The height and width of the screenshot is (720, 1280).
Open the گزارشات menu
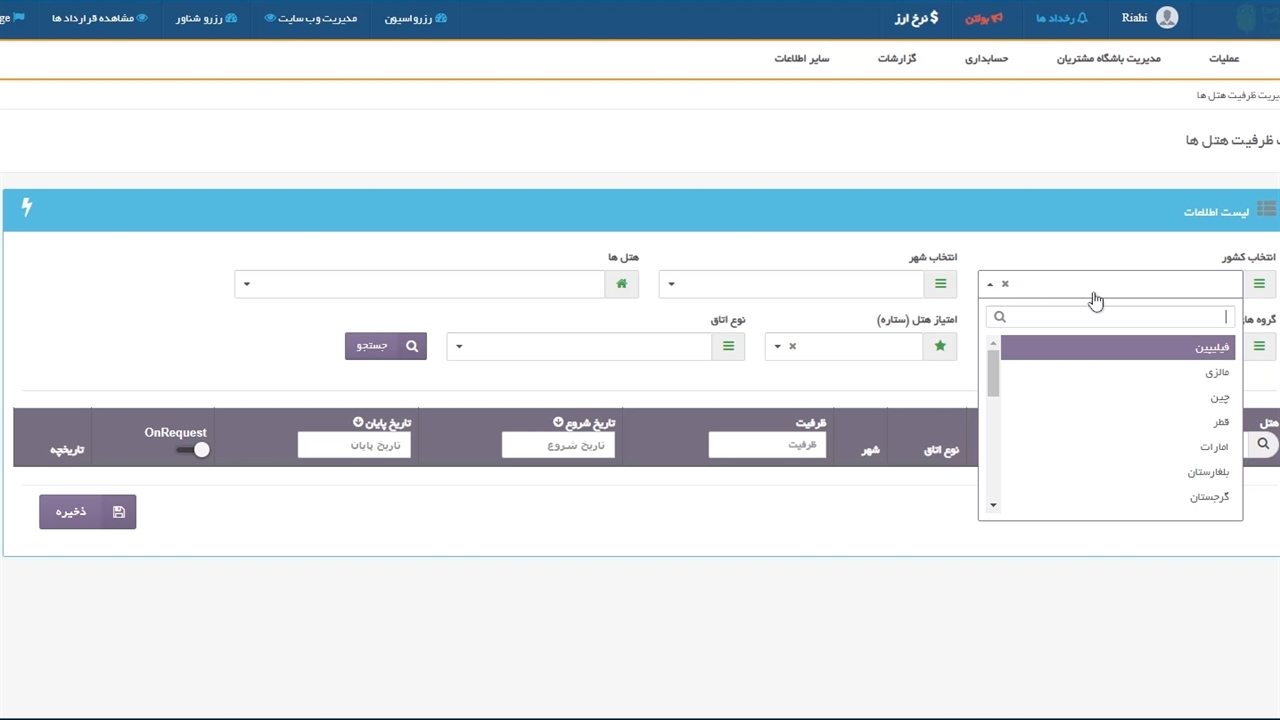coord(897,59)
